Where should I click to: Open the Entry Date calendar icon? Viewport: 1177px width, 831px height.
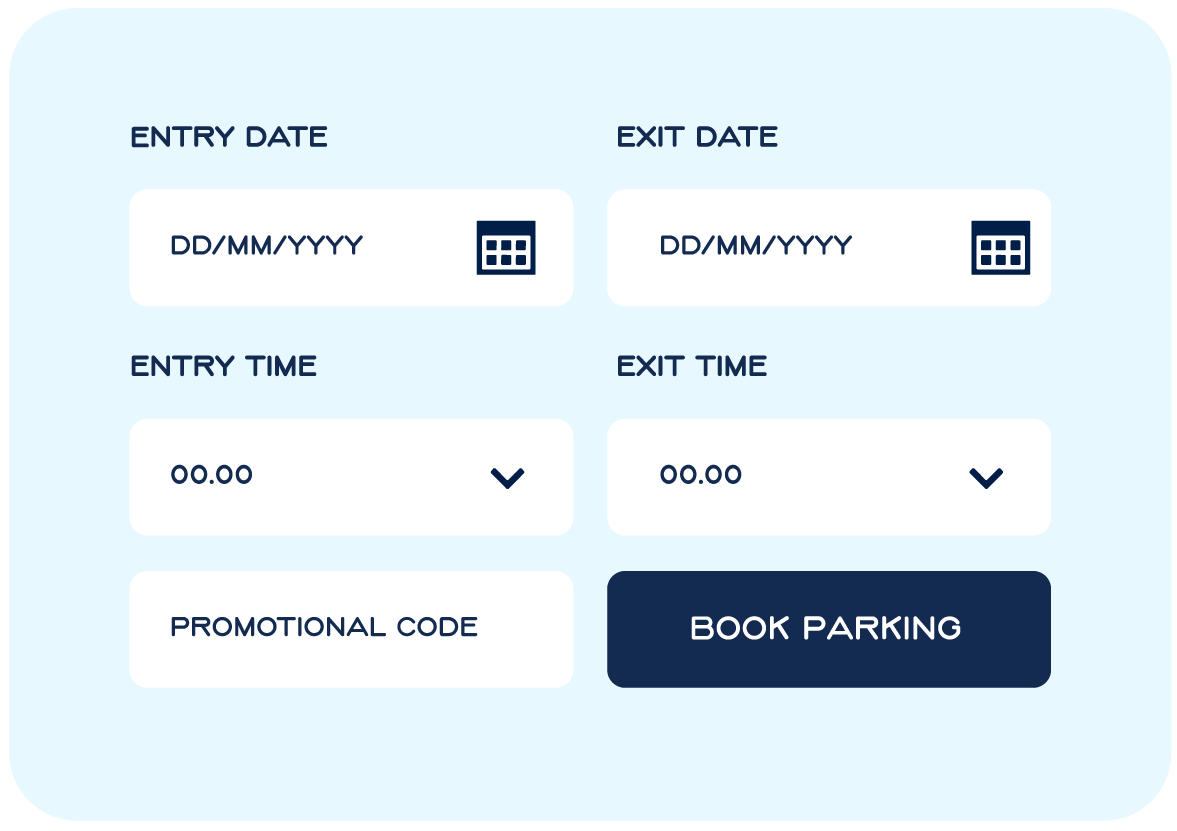[x=506, y=248]
